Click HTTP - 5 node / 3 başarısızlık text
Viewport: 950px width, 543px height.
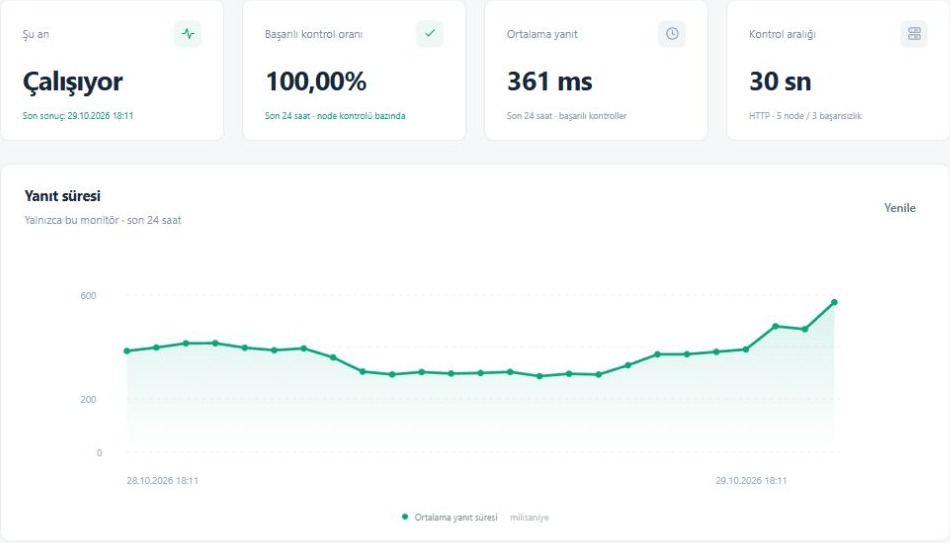pos(805,116)
